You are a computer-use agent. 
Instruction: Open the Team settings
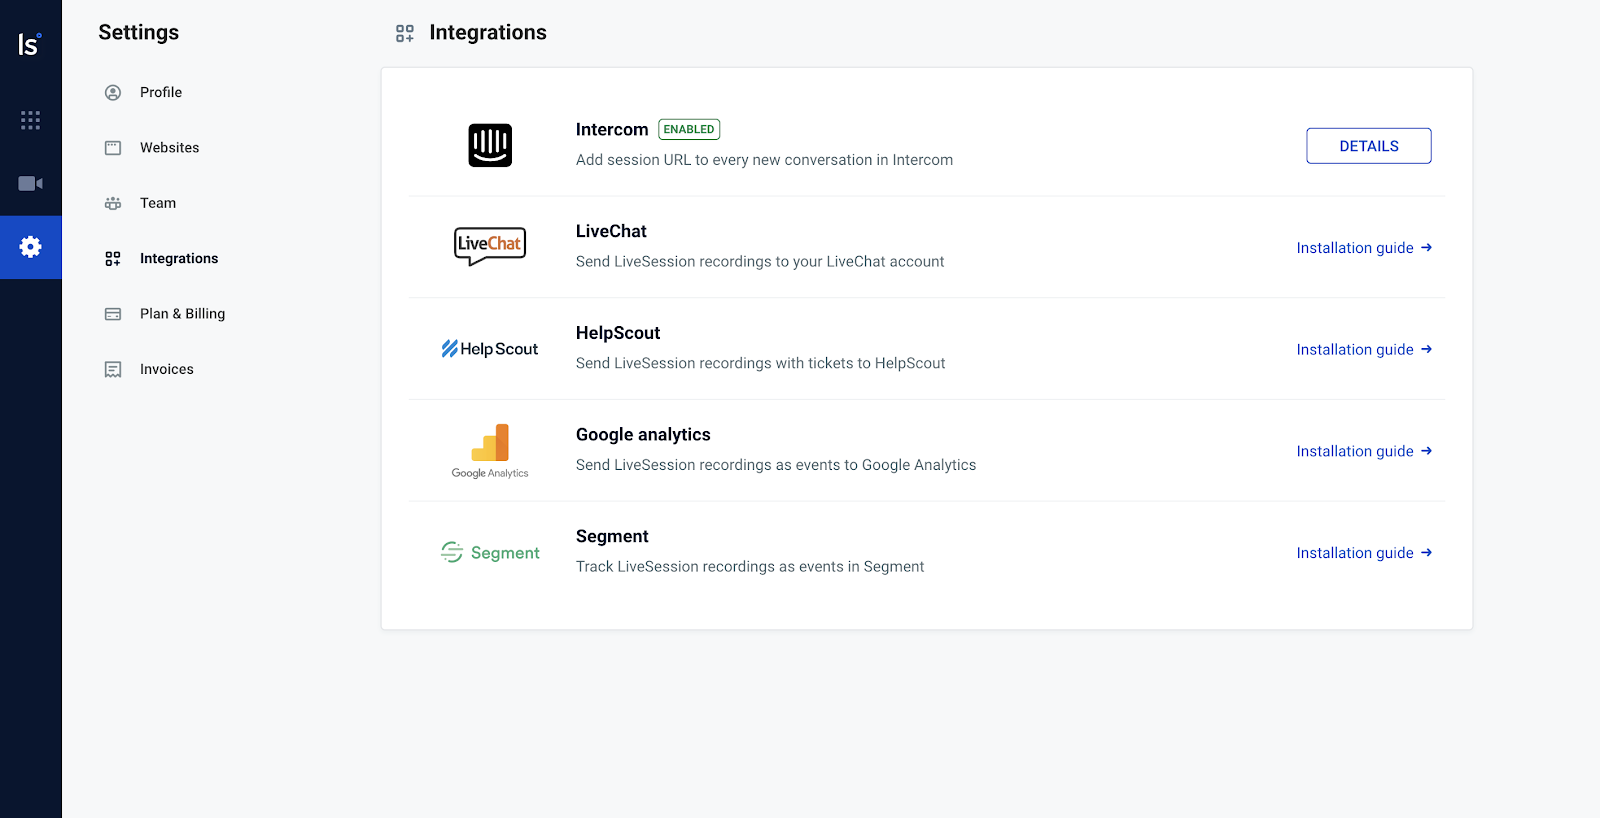[158, 203]
